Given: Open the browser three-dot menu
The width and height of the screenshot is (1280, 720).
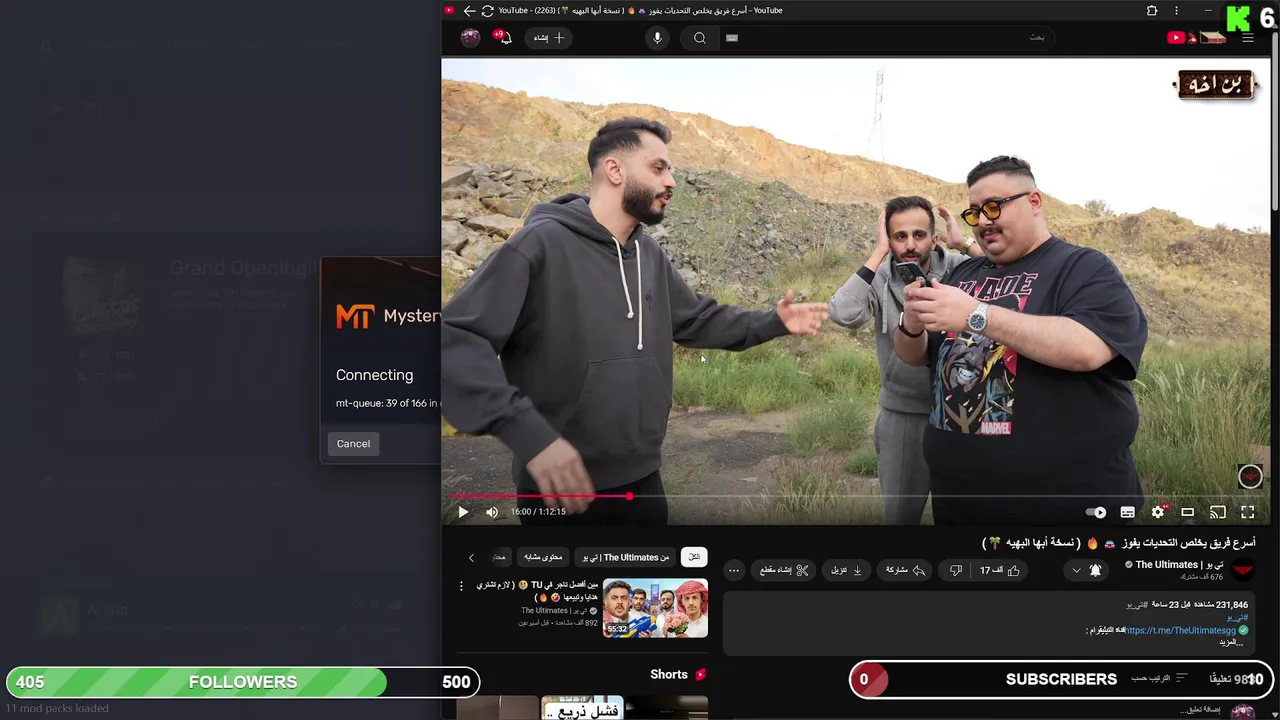Looking at the screenshot, I should point(1176,11).
